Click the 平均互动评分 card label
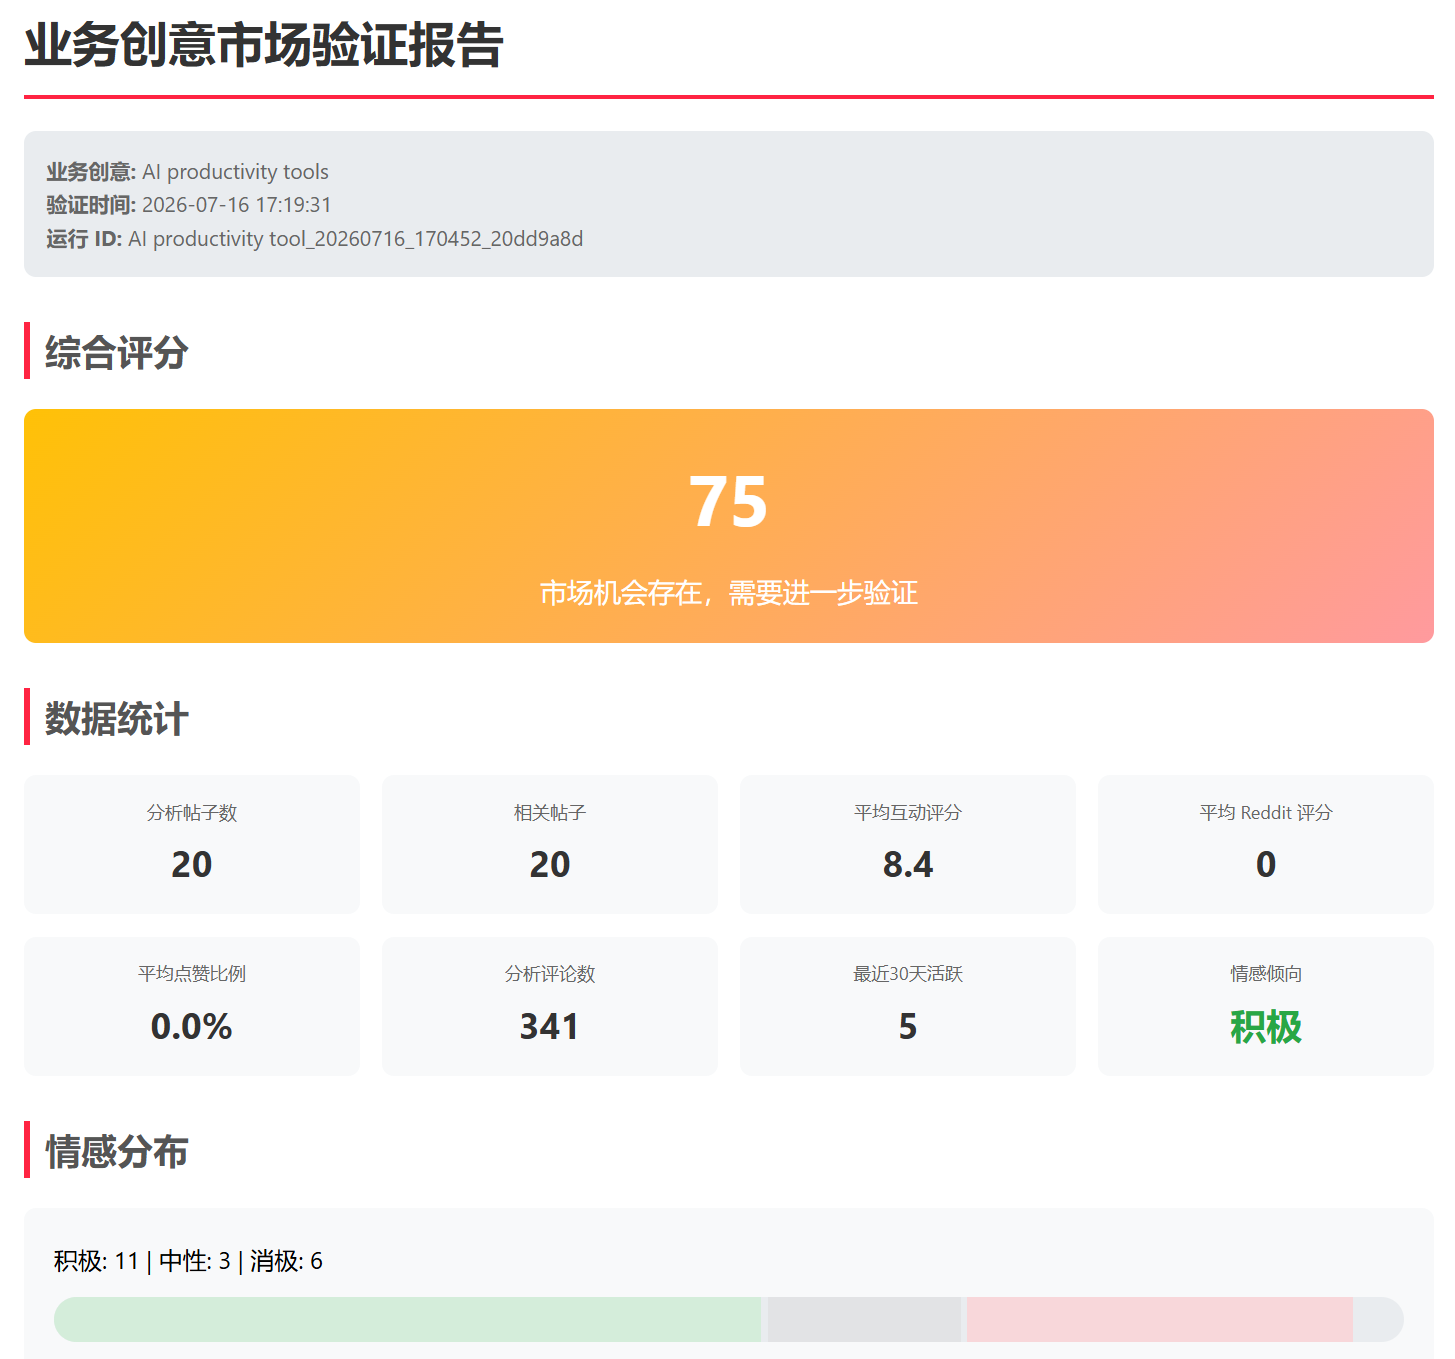1455x1359 pixels. pyautogui.click(x=908, y=813)
